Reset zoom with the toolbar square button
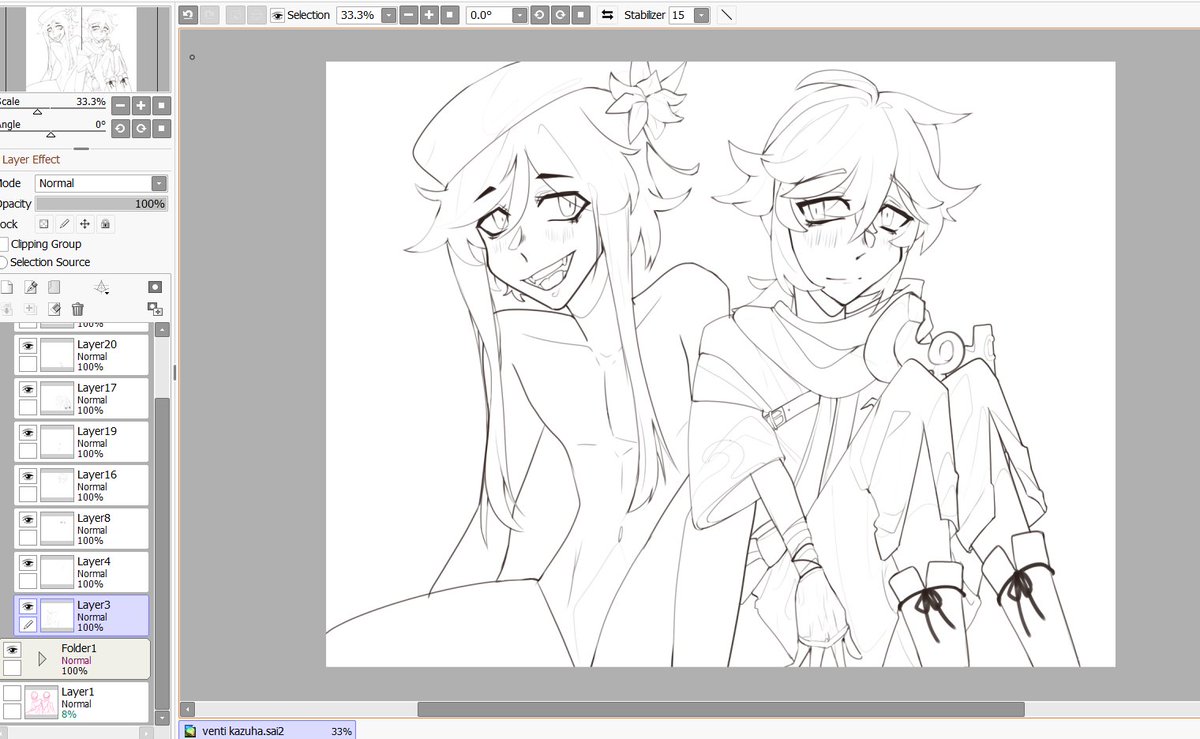Viewport: 1200px width, 739px height. click(450, 15)
